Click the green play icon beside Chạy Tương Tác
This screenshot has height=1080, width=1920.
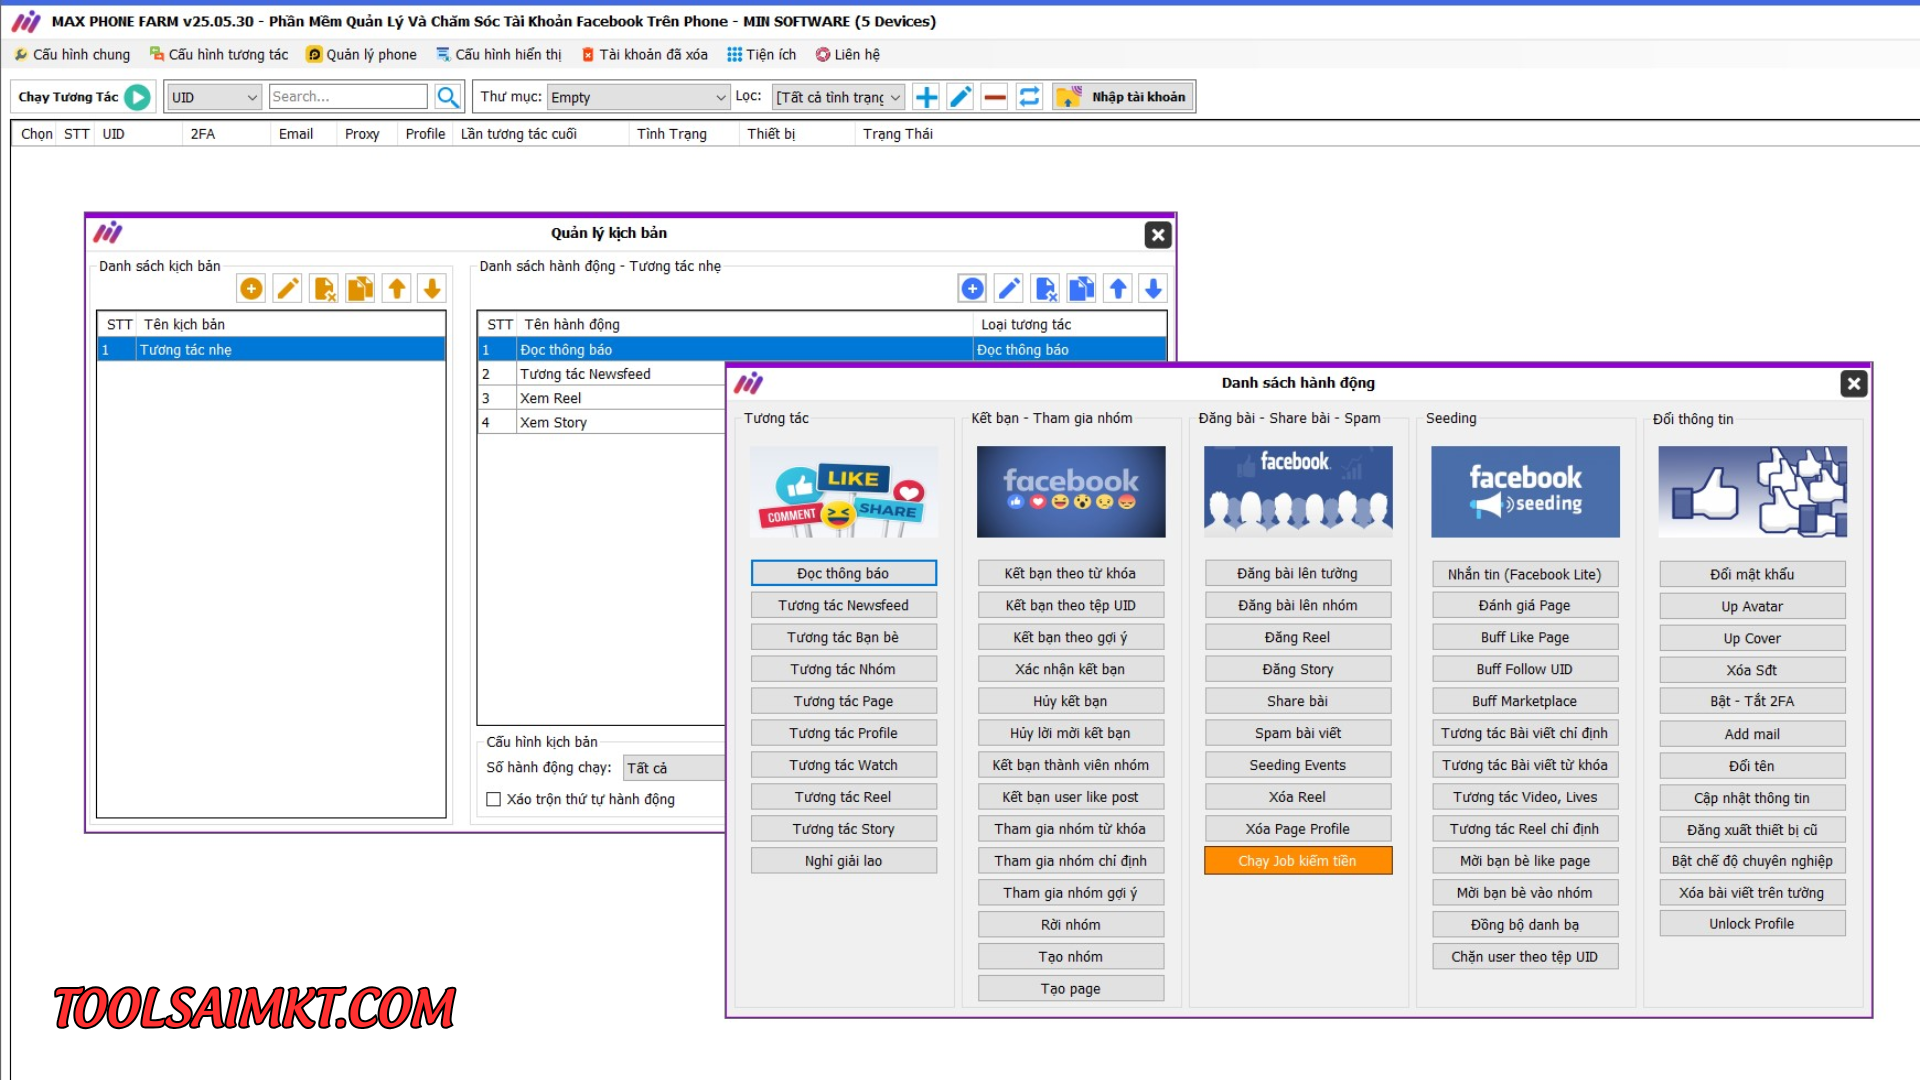coord(138,97)
